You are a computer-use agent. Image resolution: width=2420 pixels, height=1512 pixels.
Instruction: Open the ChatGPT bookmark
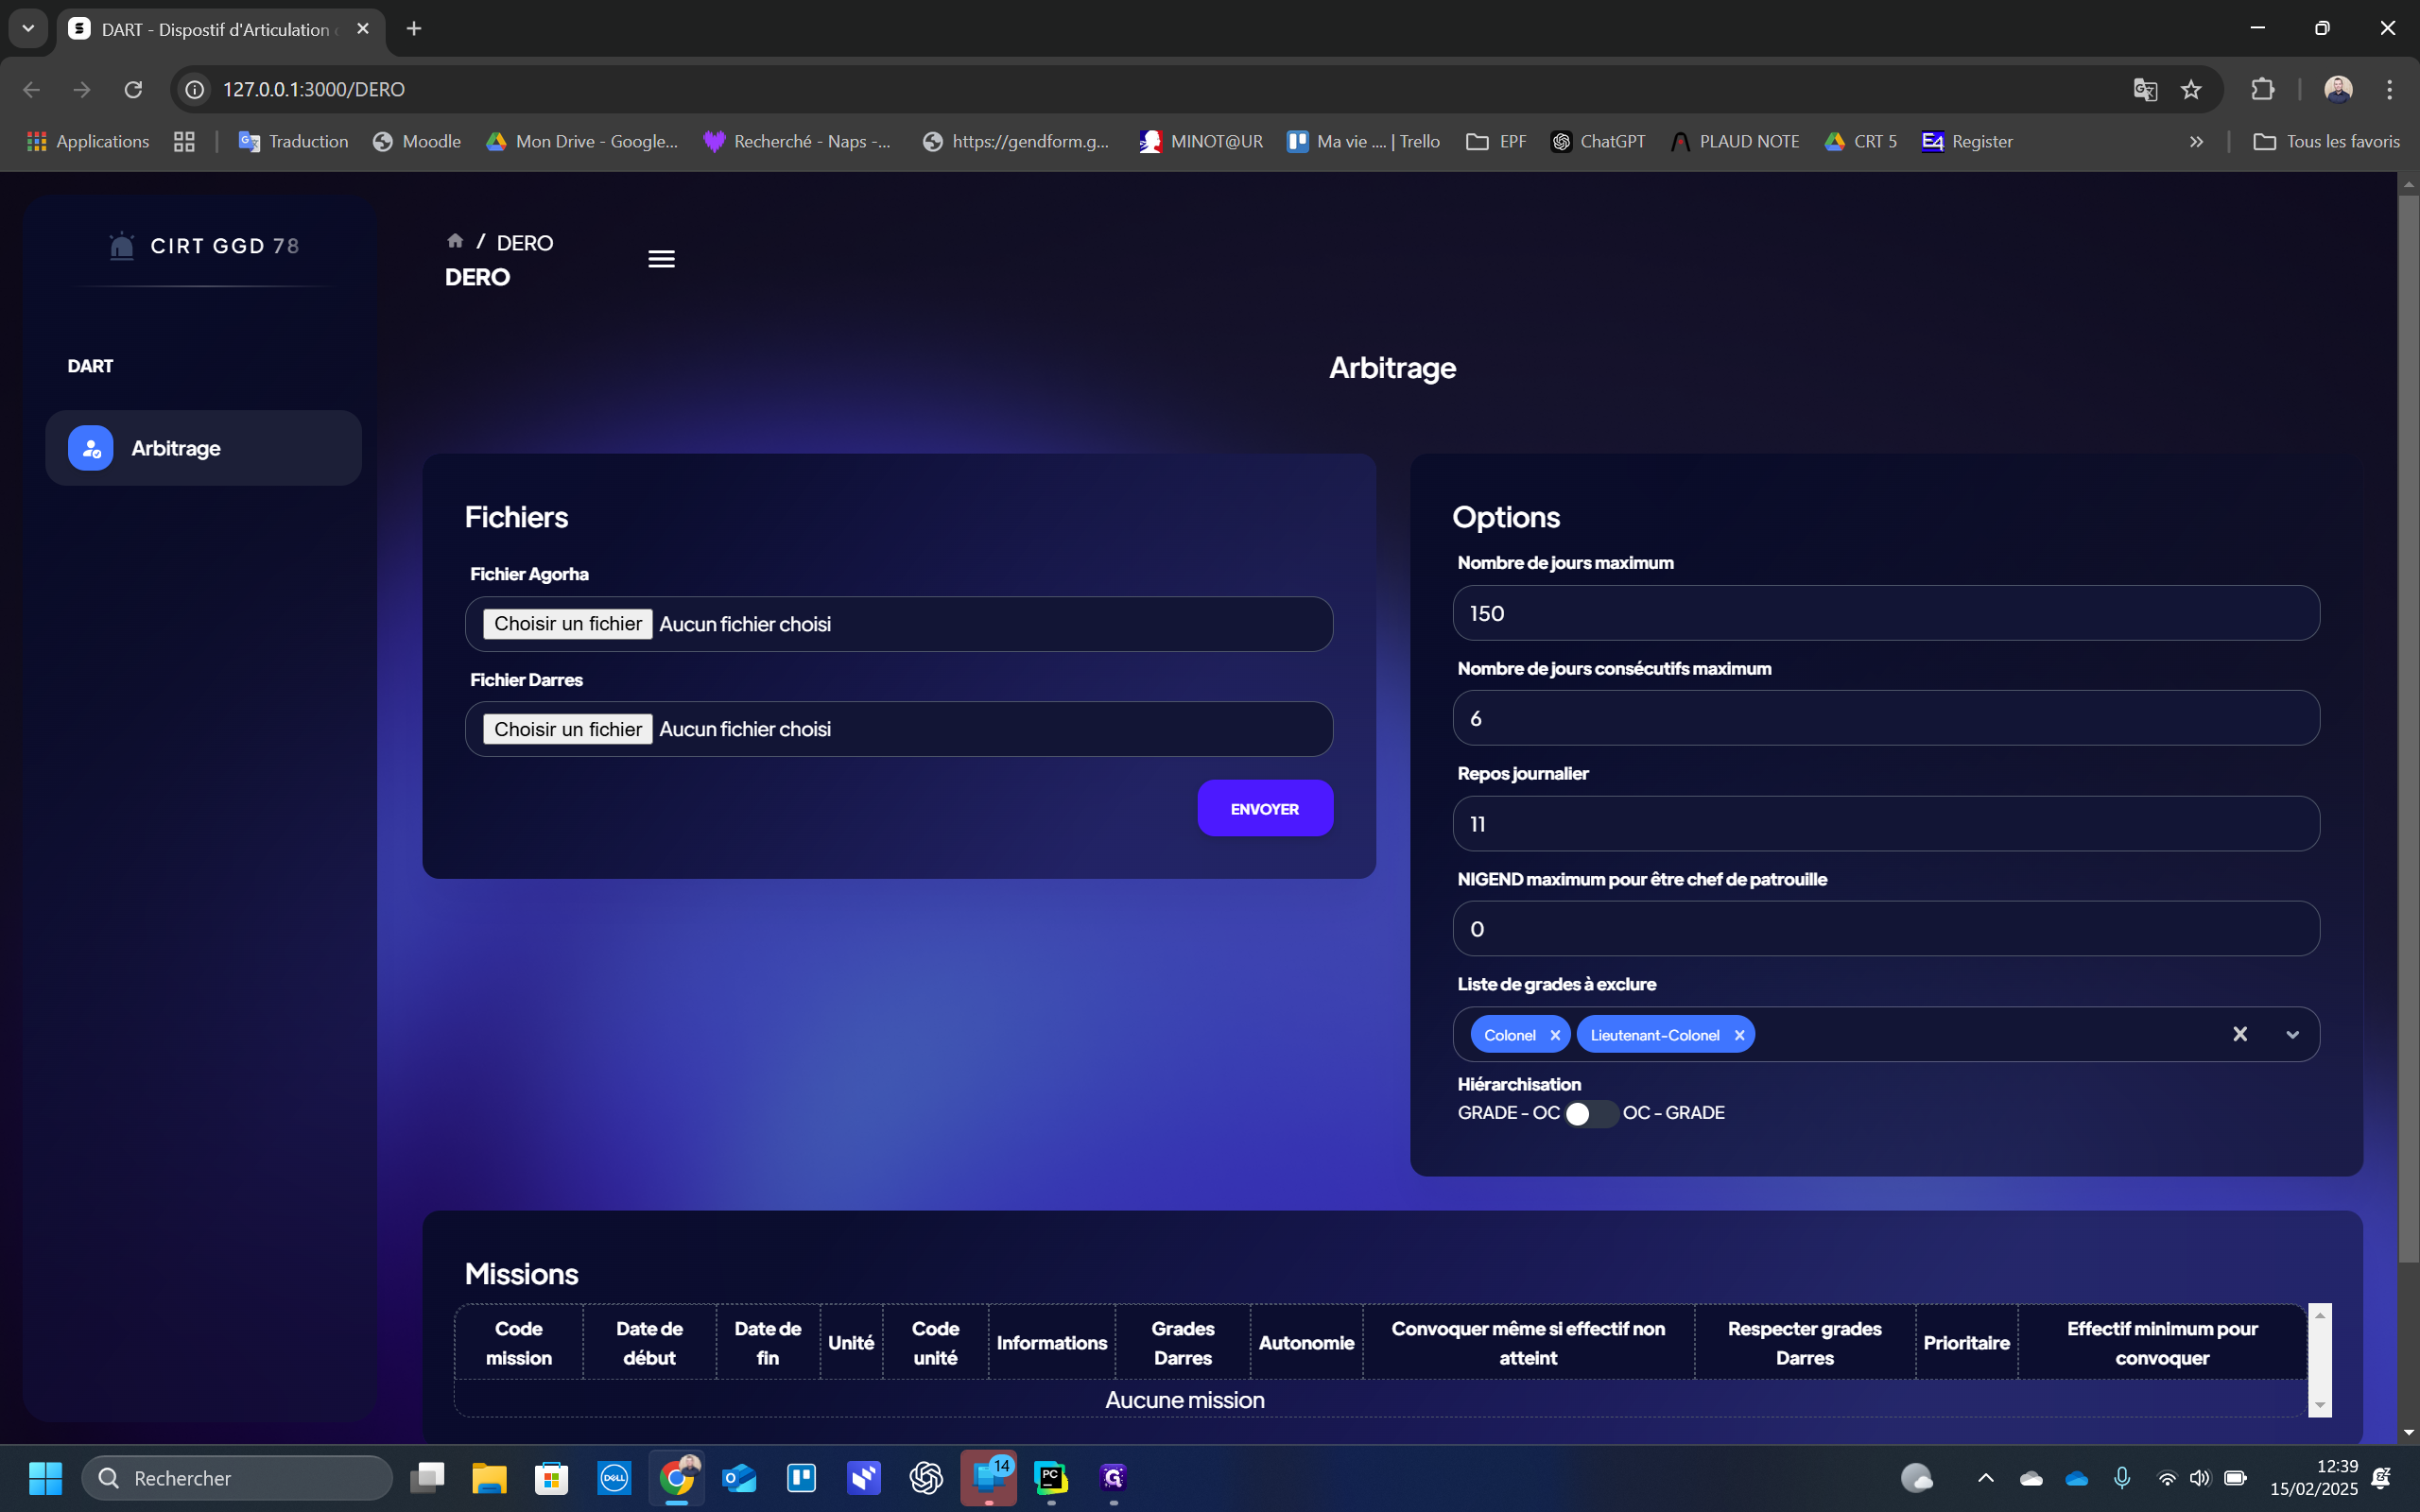point(1597,141)
